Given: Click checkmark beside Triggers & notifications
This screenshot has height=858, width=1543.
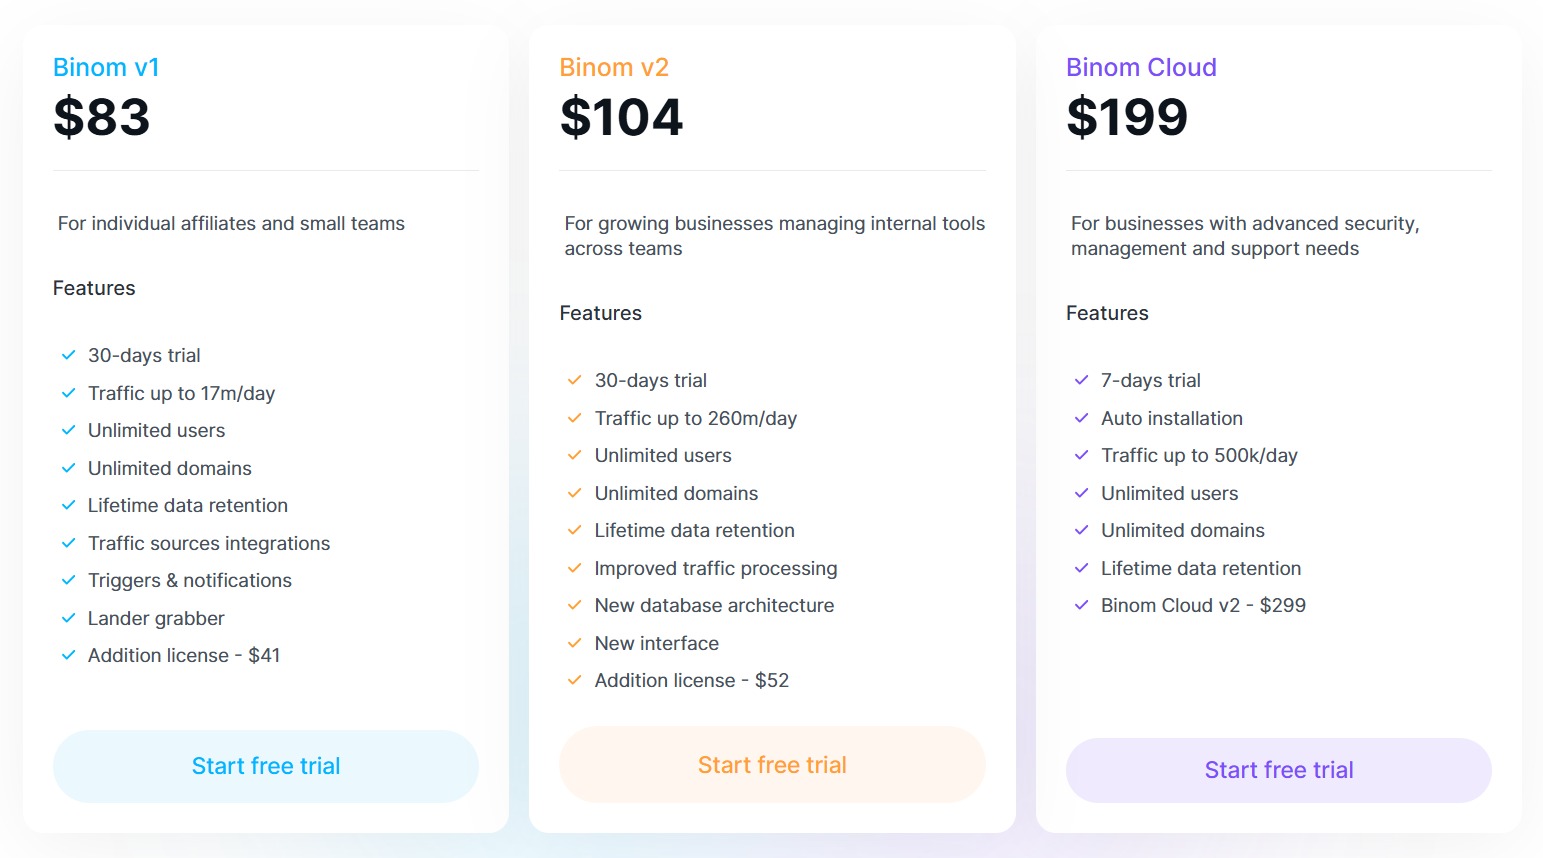Looking at the screenshot, I should [x=68, y=580].
